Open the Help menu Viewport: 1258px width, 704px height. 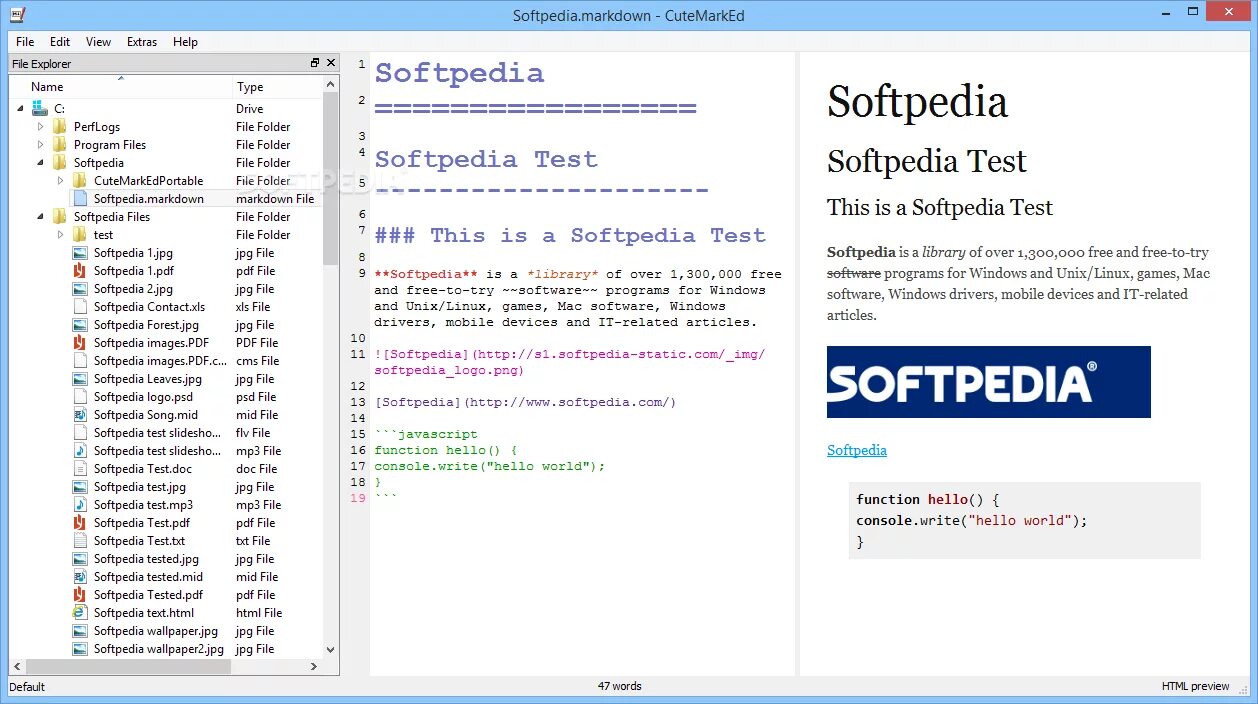coord(185,42)
